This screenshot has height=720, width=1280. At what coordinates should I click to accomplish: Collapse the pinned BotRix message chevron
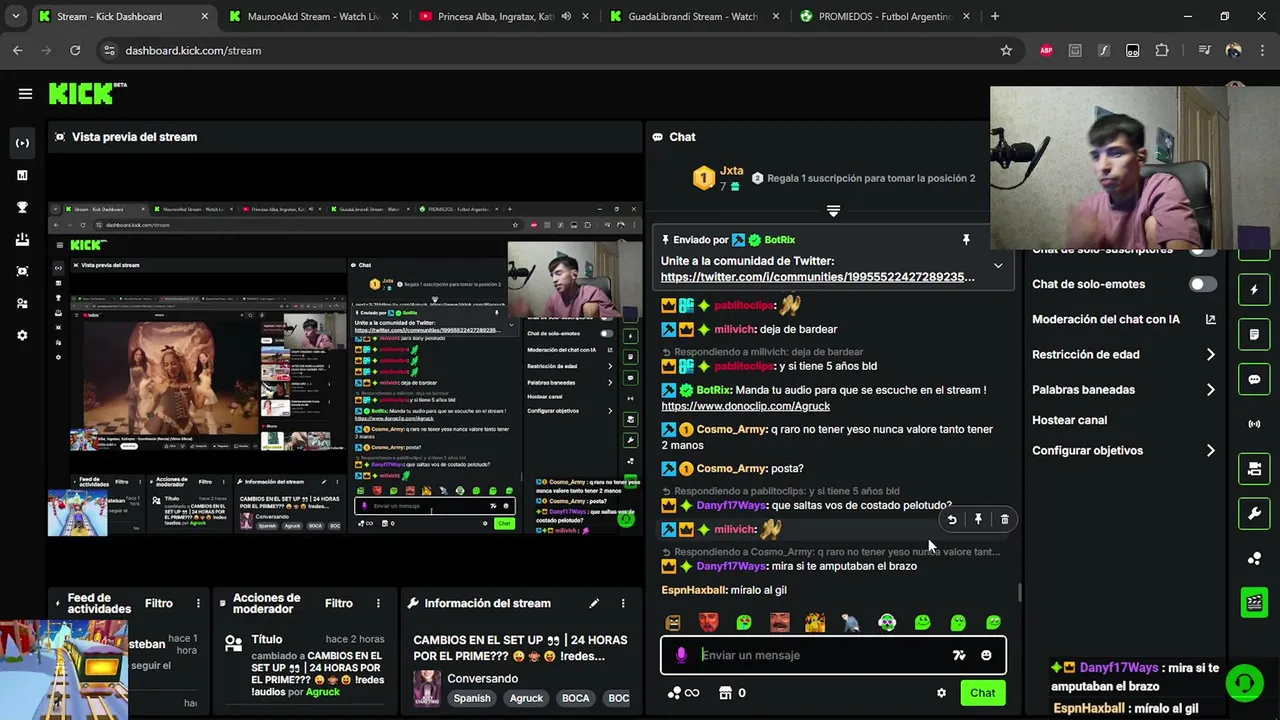[x=998, y=266]
